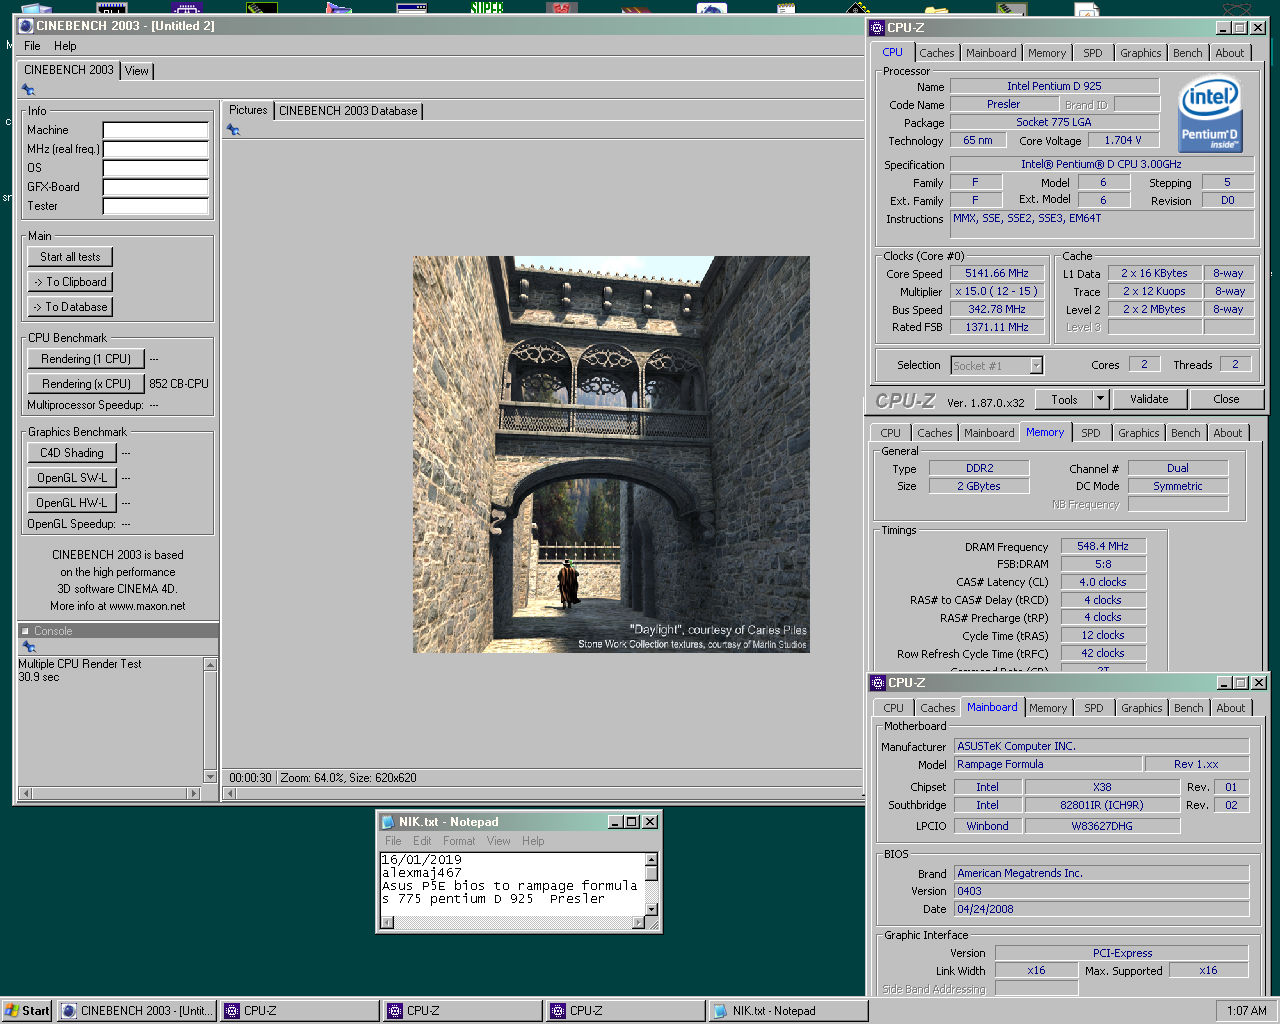Click the Rampage Formula model value
Image resolution: width=1280 pixels, height=1024 pixels.
pyautogui.click(x=1048, y=764)
